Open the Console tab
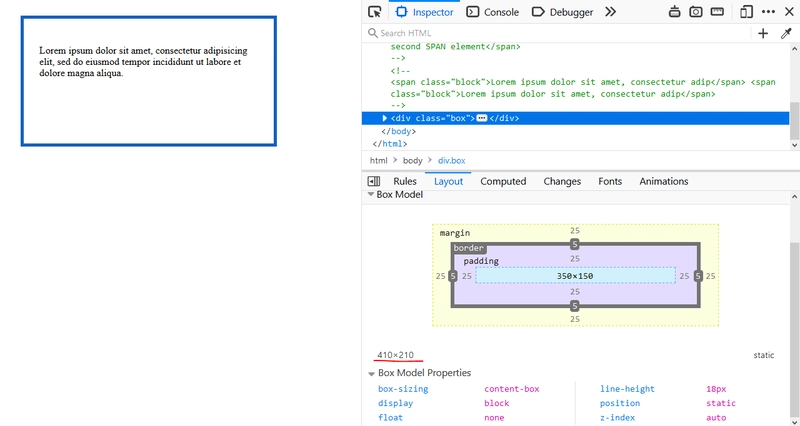800x426 pixels. pyautogui.click(x=493, y=12)
